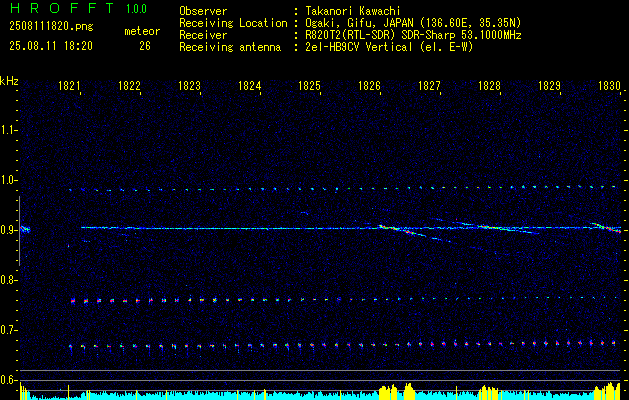Click the 1826 time marker
The height and width of the screenshot is (400, 629).
(369, 86)
